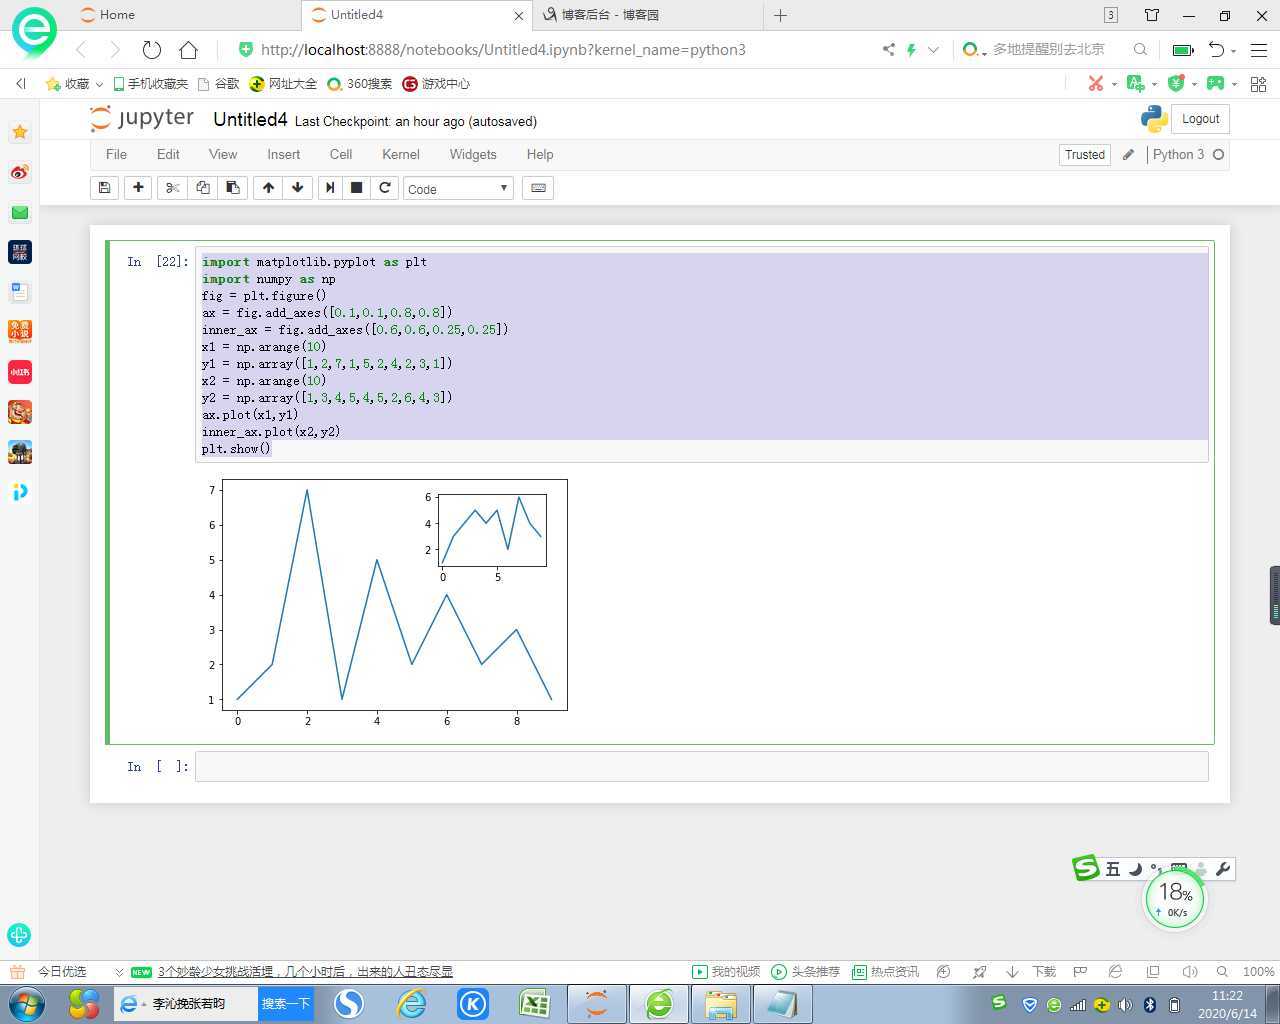Open the Widgets menu
This screenshot has height=1024, width=1280.
(x=473, y=154)
